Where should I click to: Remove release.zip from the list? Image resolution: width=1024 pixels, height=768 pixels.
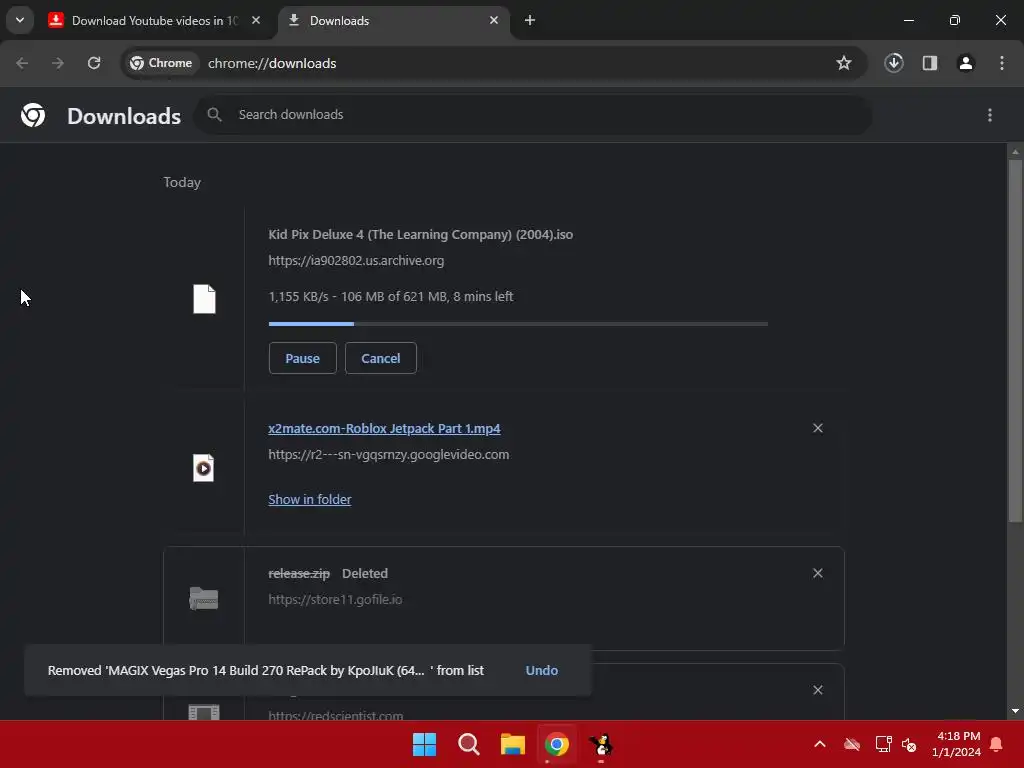click(818, 573)
